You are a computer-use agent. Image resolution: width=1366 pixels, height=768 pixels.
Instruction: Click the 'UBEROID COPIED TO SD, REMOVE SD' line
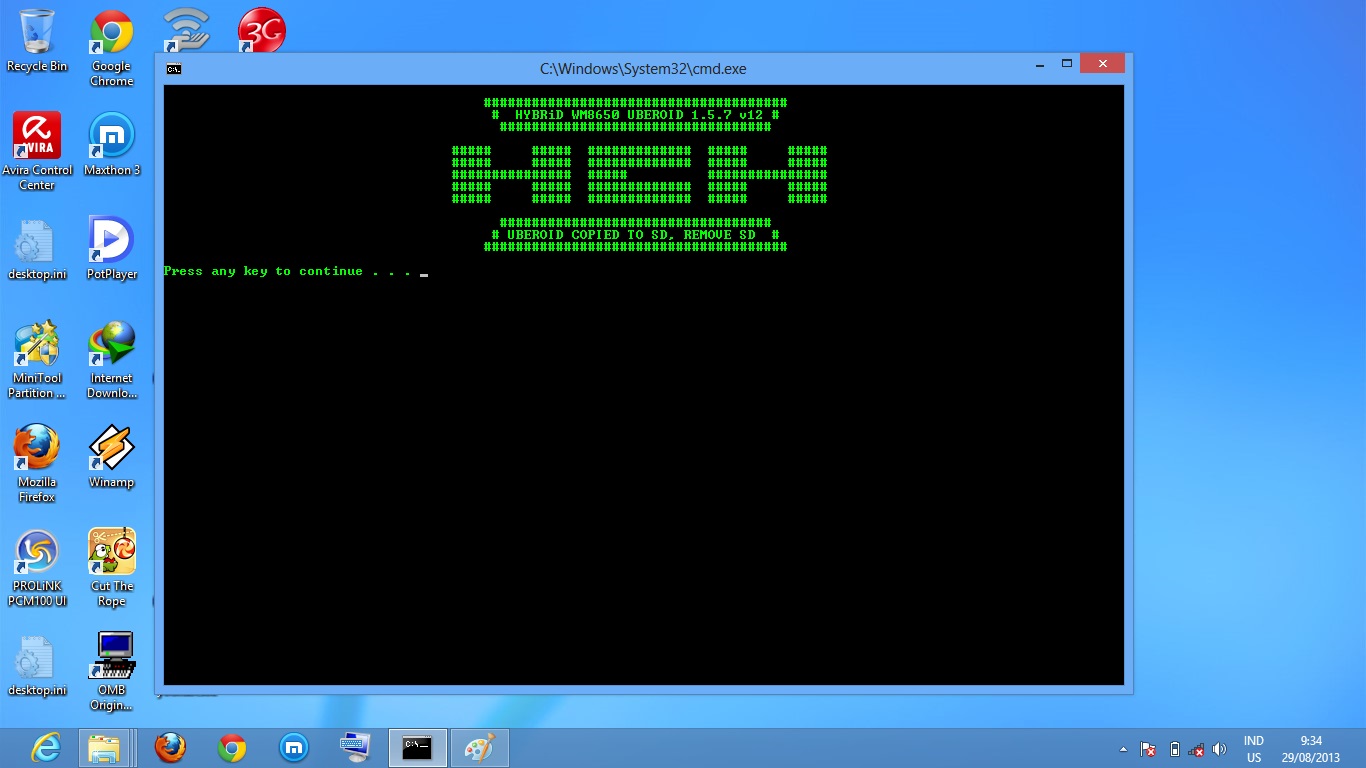tap(635, 235)
